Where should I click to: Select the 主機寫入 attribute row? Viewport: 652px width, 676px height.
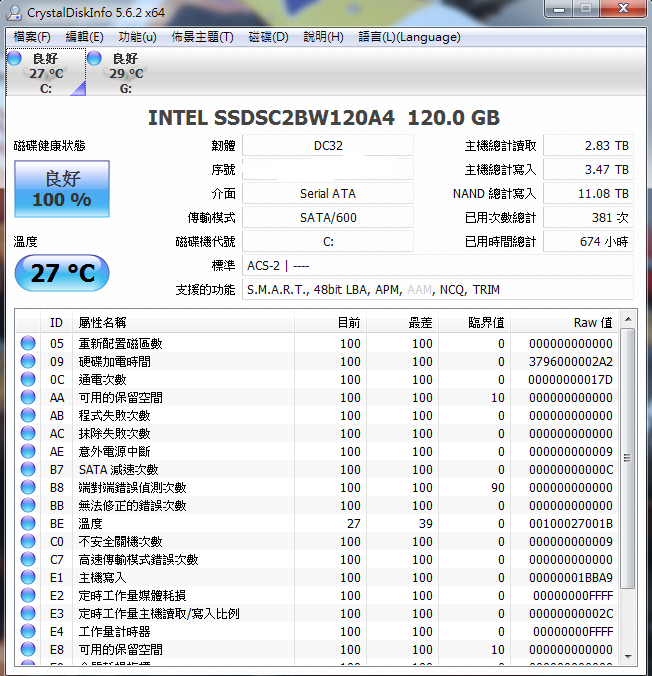point(318,577)
